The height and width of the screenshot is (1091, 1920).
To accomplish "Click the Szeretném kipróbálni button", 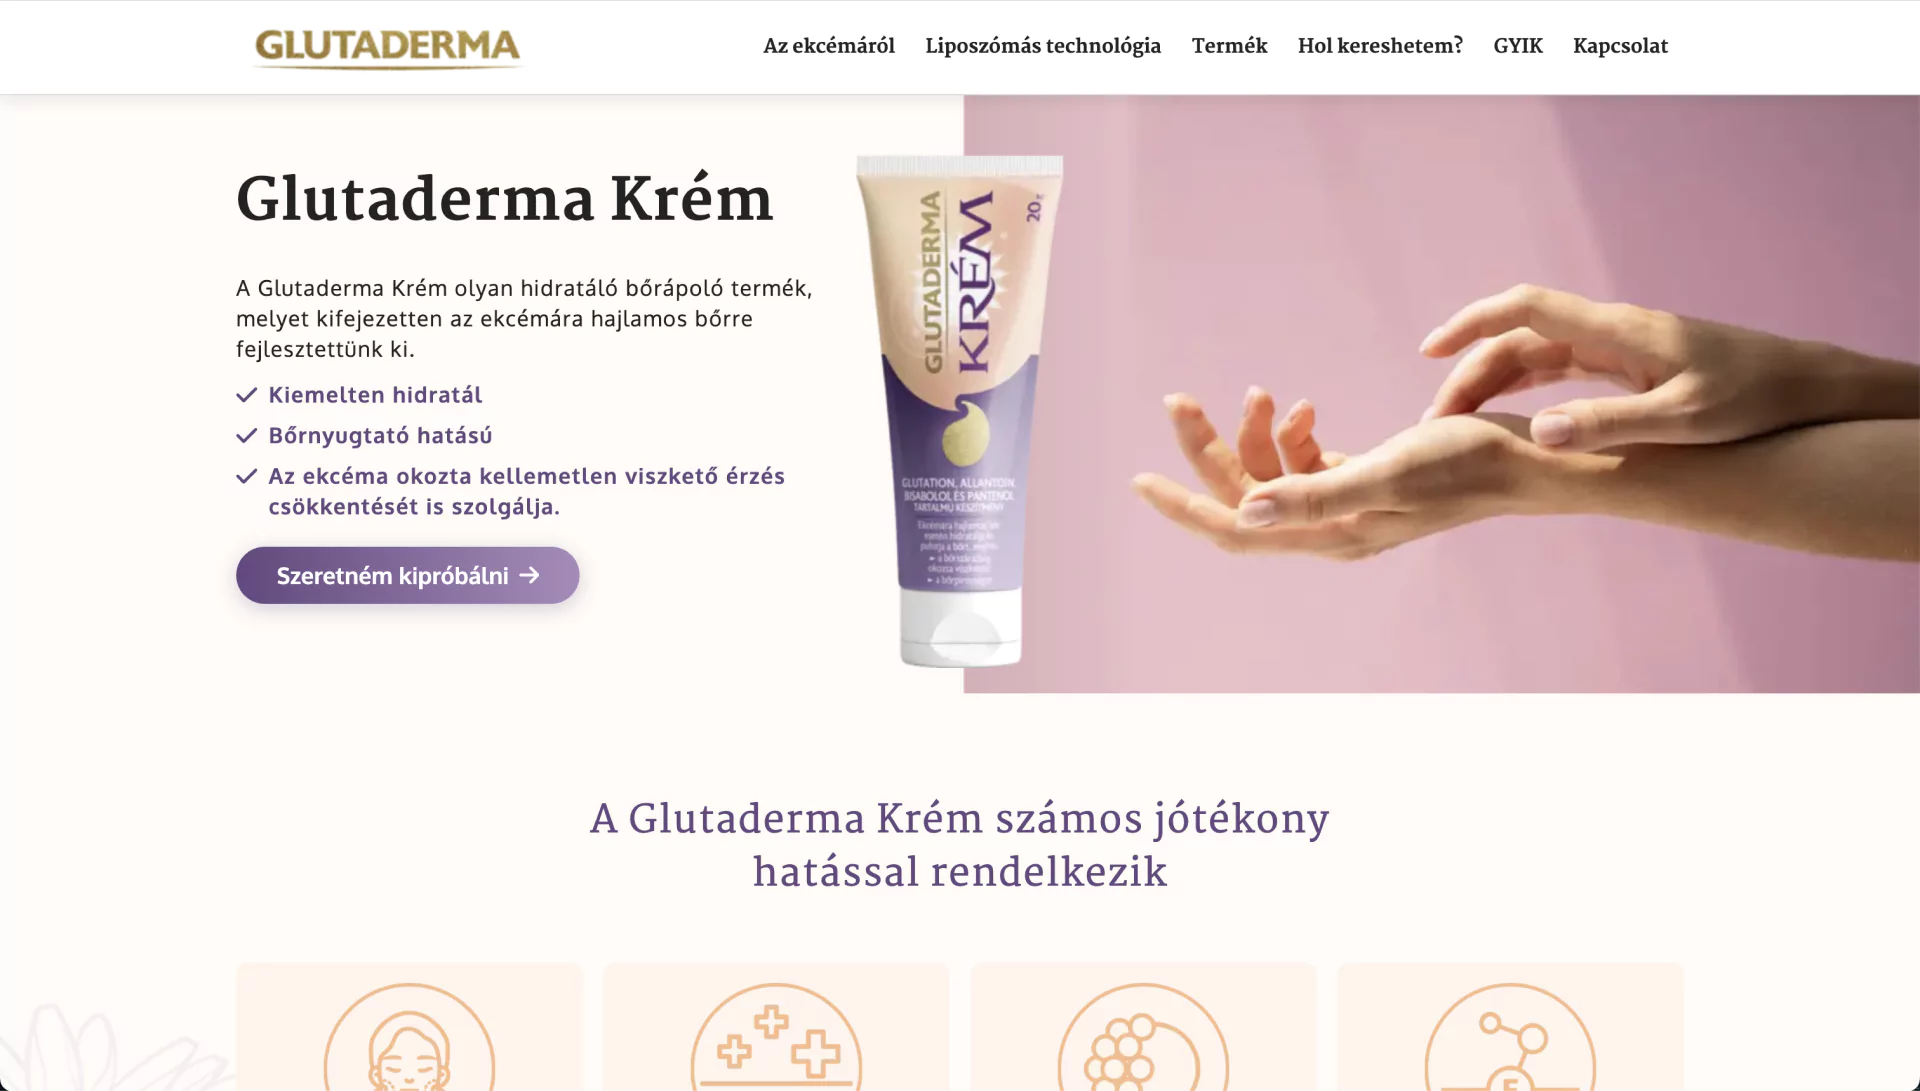I will coord(408,575).
